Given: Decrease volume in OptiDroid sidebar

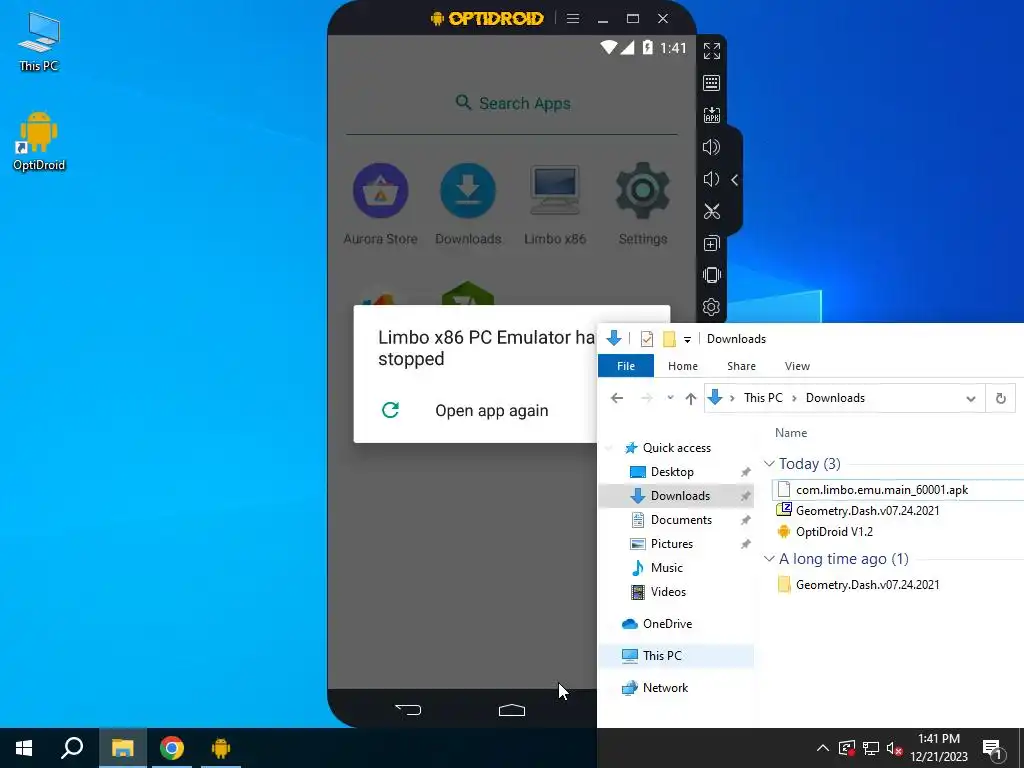Looking at the screenshot, I should 711,179.
